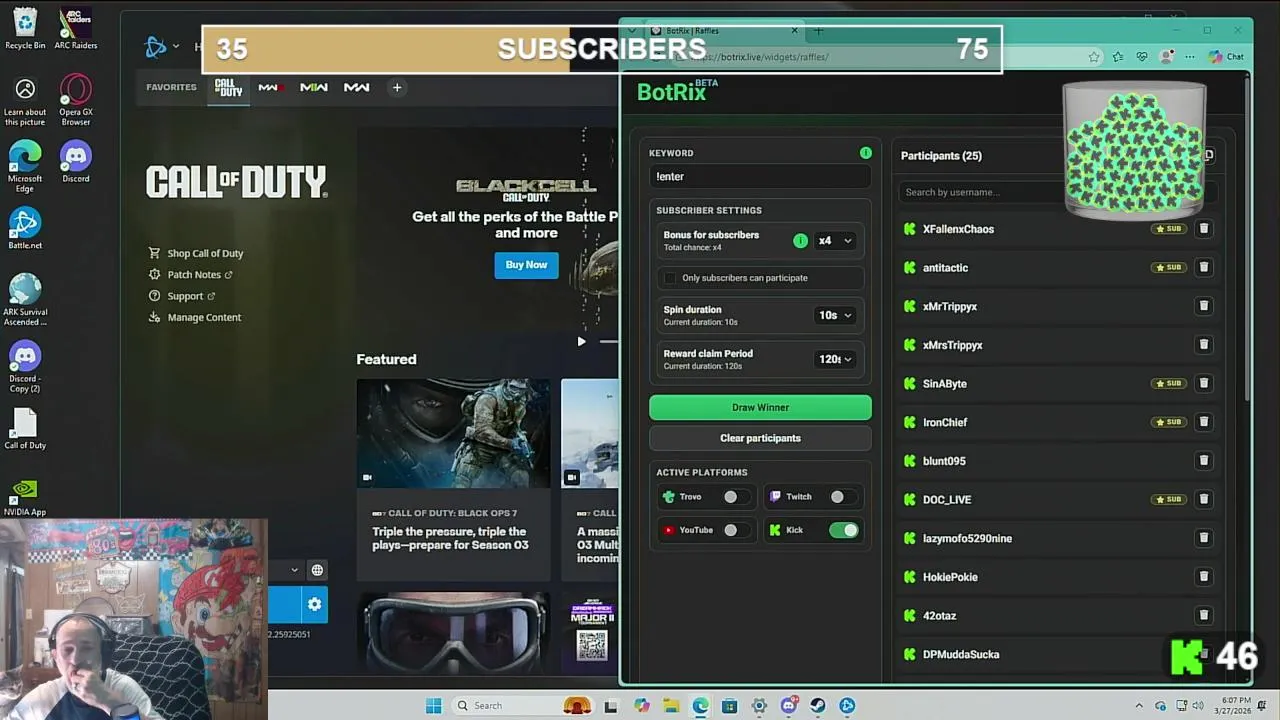
Task: Expand Battle.net game version dropdown arrow
Action: pyautogui.click(x=294, y=570)
